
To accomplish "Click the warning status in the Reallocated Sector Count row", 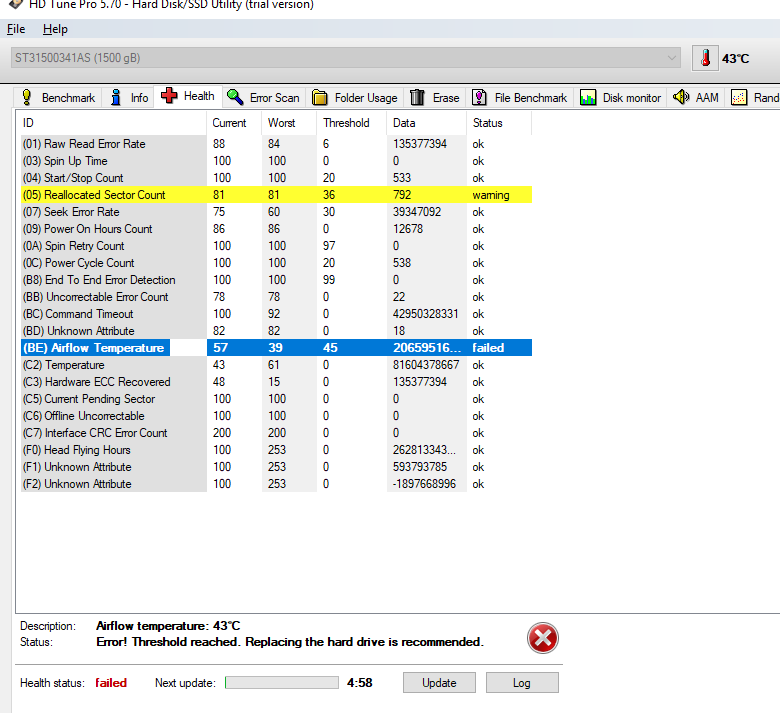I will [x=491, y=195].
